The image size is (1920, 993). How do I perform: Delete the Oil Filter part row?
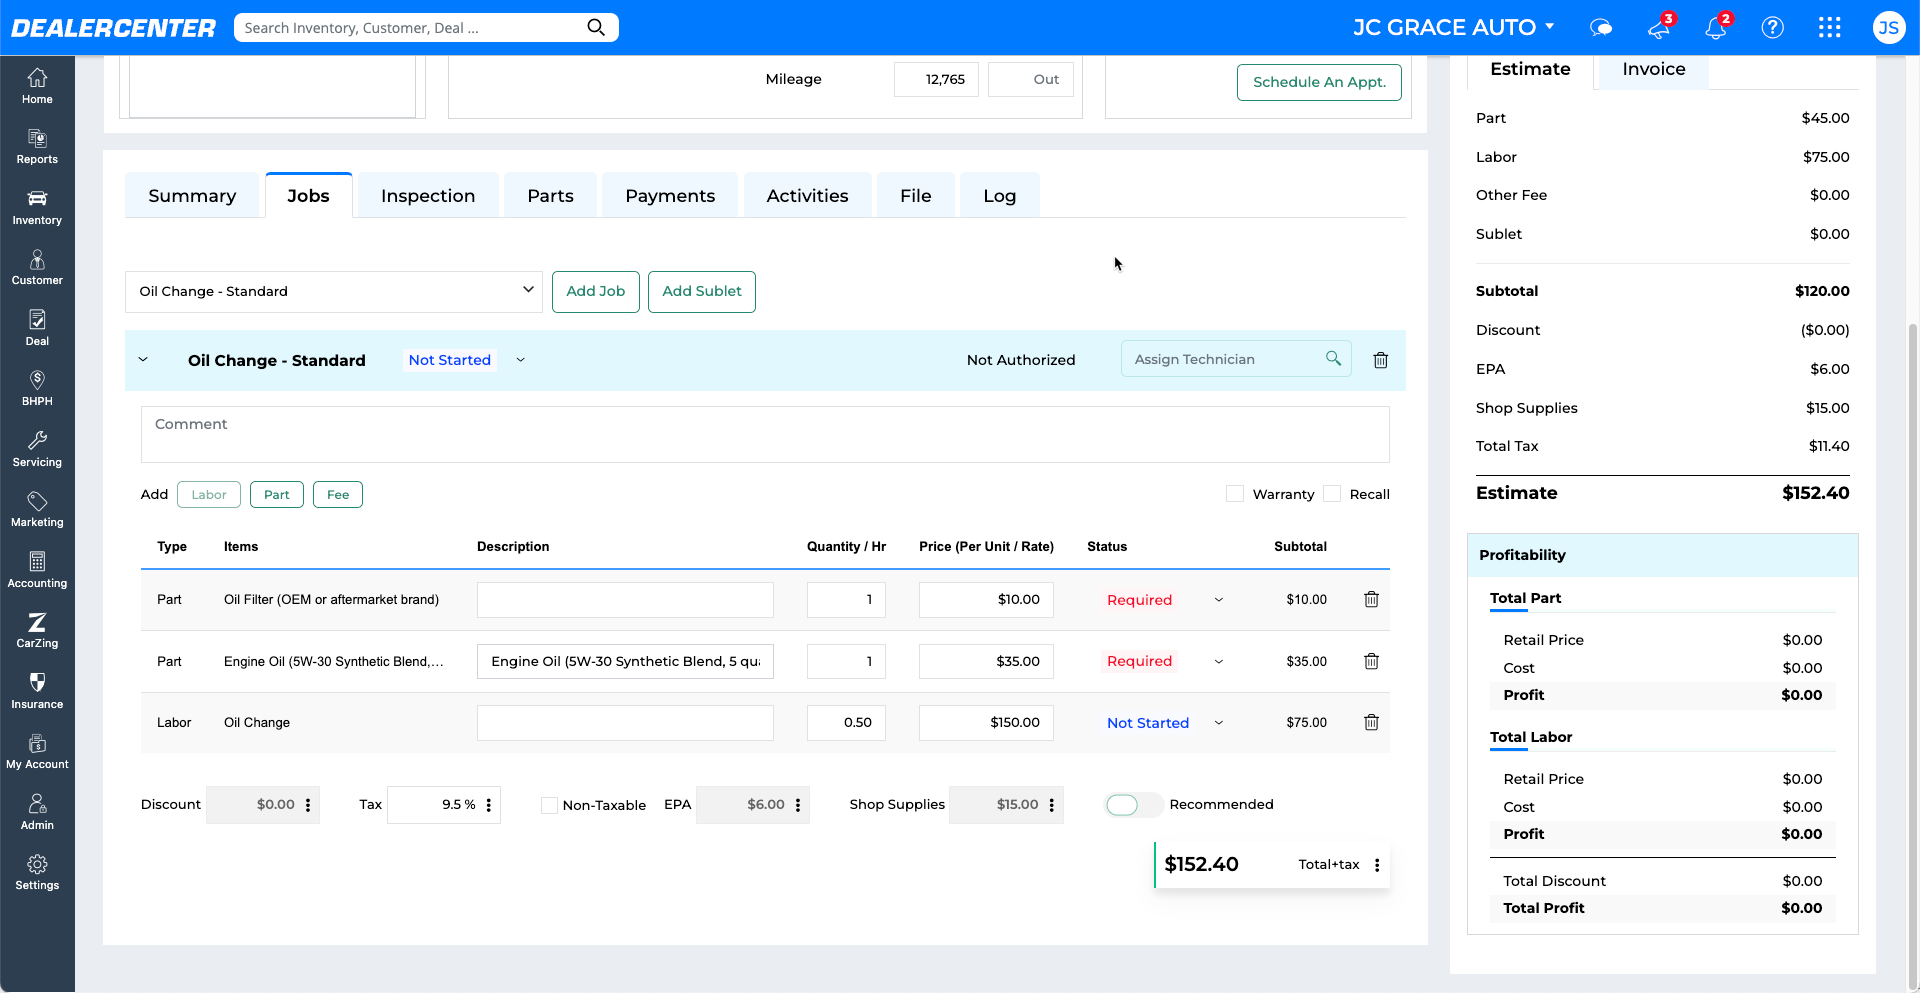[1371, 599]
